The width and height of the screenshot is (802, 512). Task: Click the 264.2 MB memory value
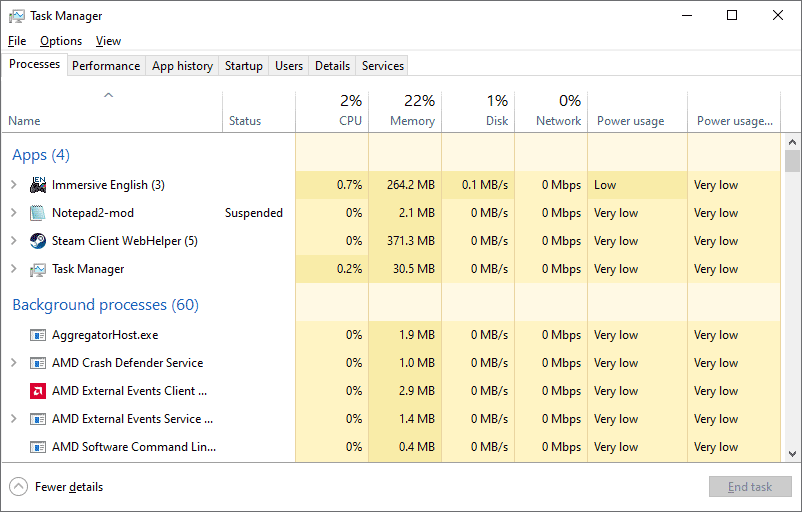(x=411, y=185)
